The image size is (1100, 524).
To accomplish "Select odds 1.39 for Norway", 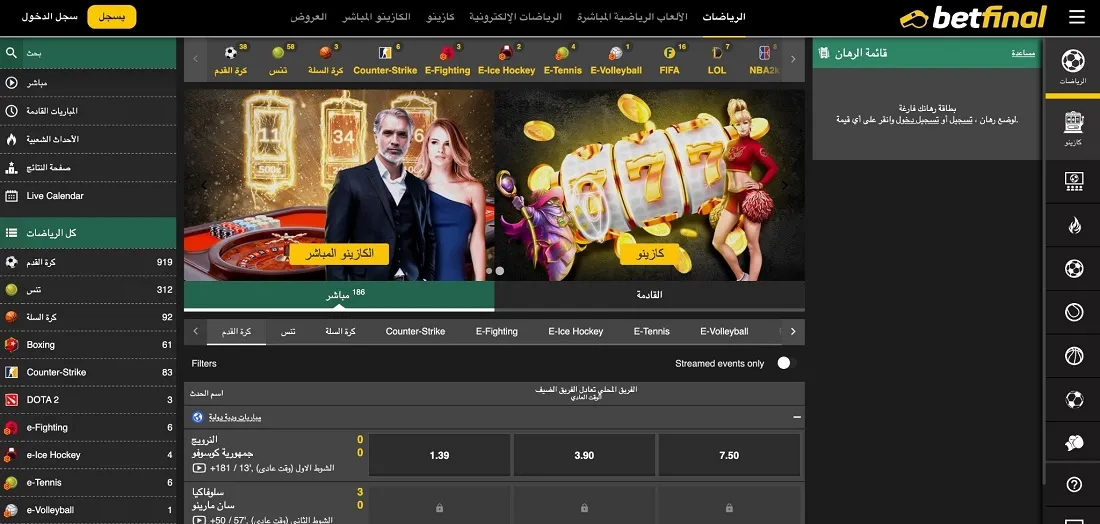I will tap(439, 455).
